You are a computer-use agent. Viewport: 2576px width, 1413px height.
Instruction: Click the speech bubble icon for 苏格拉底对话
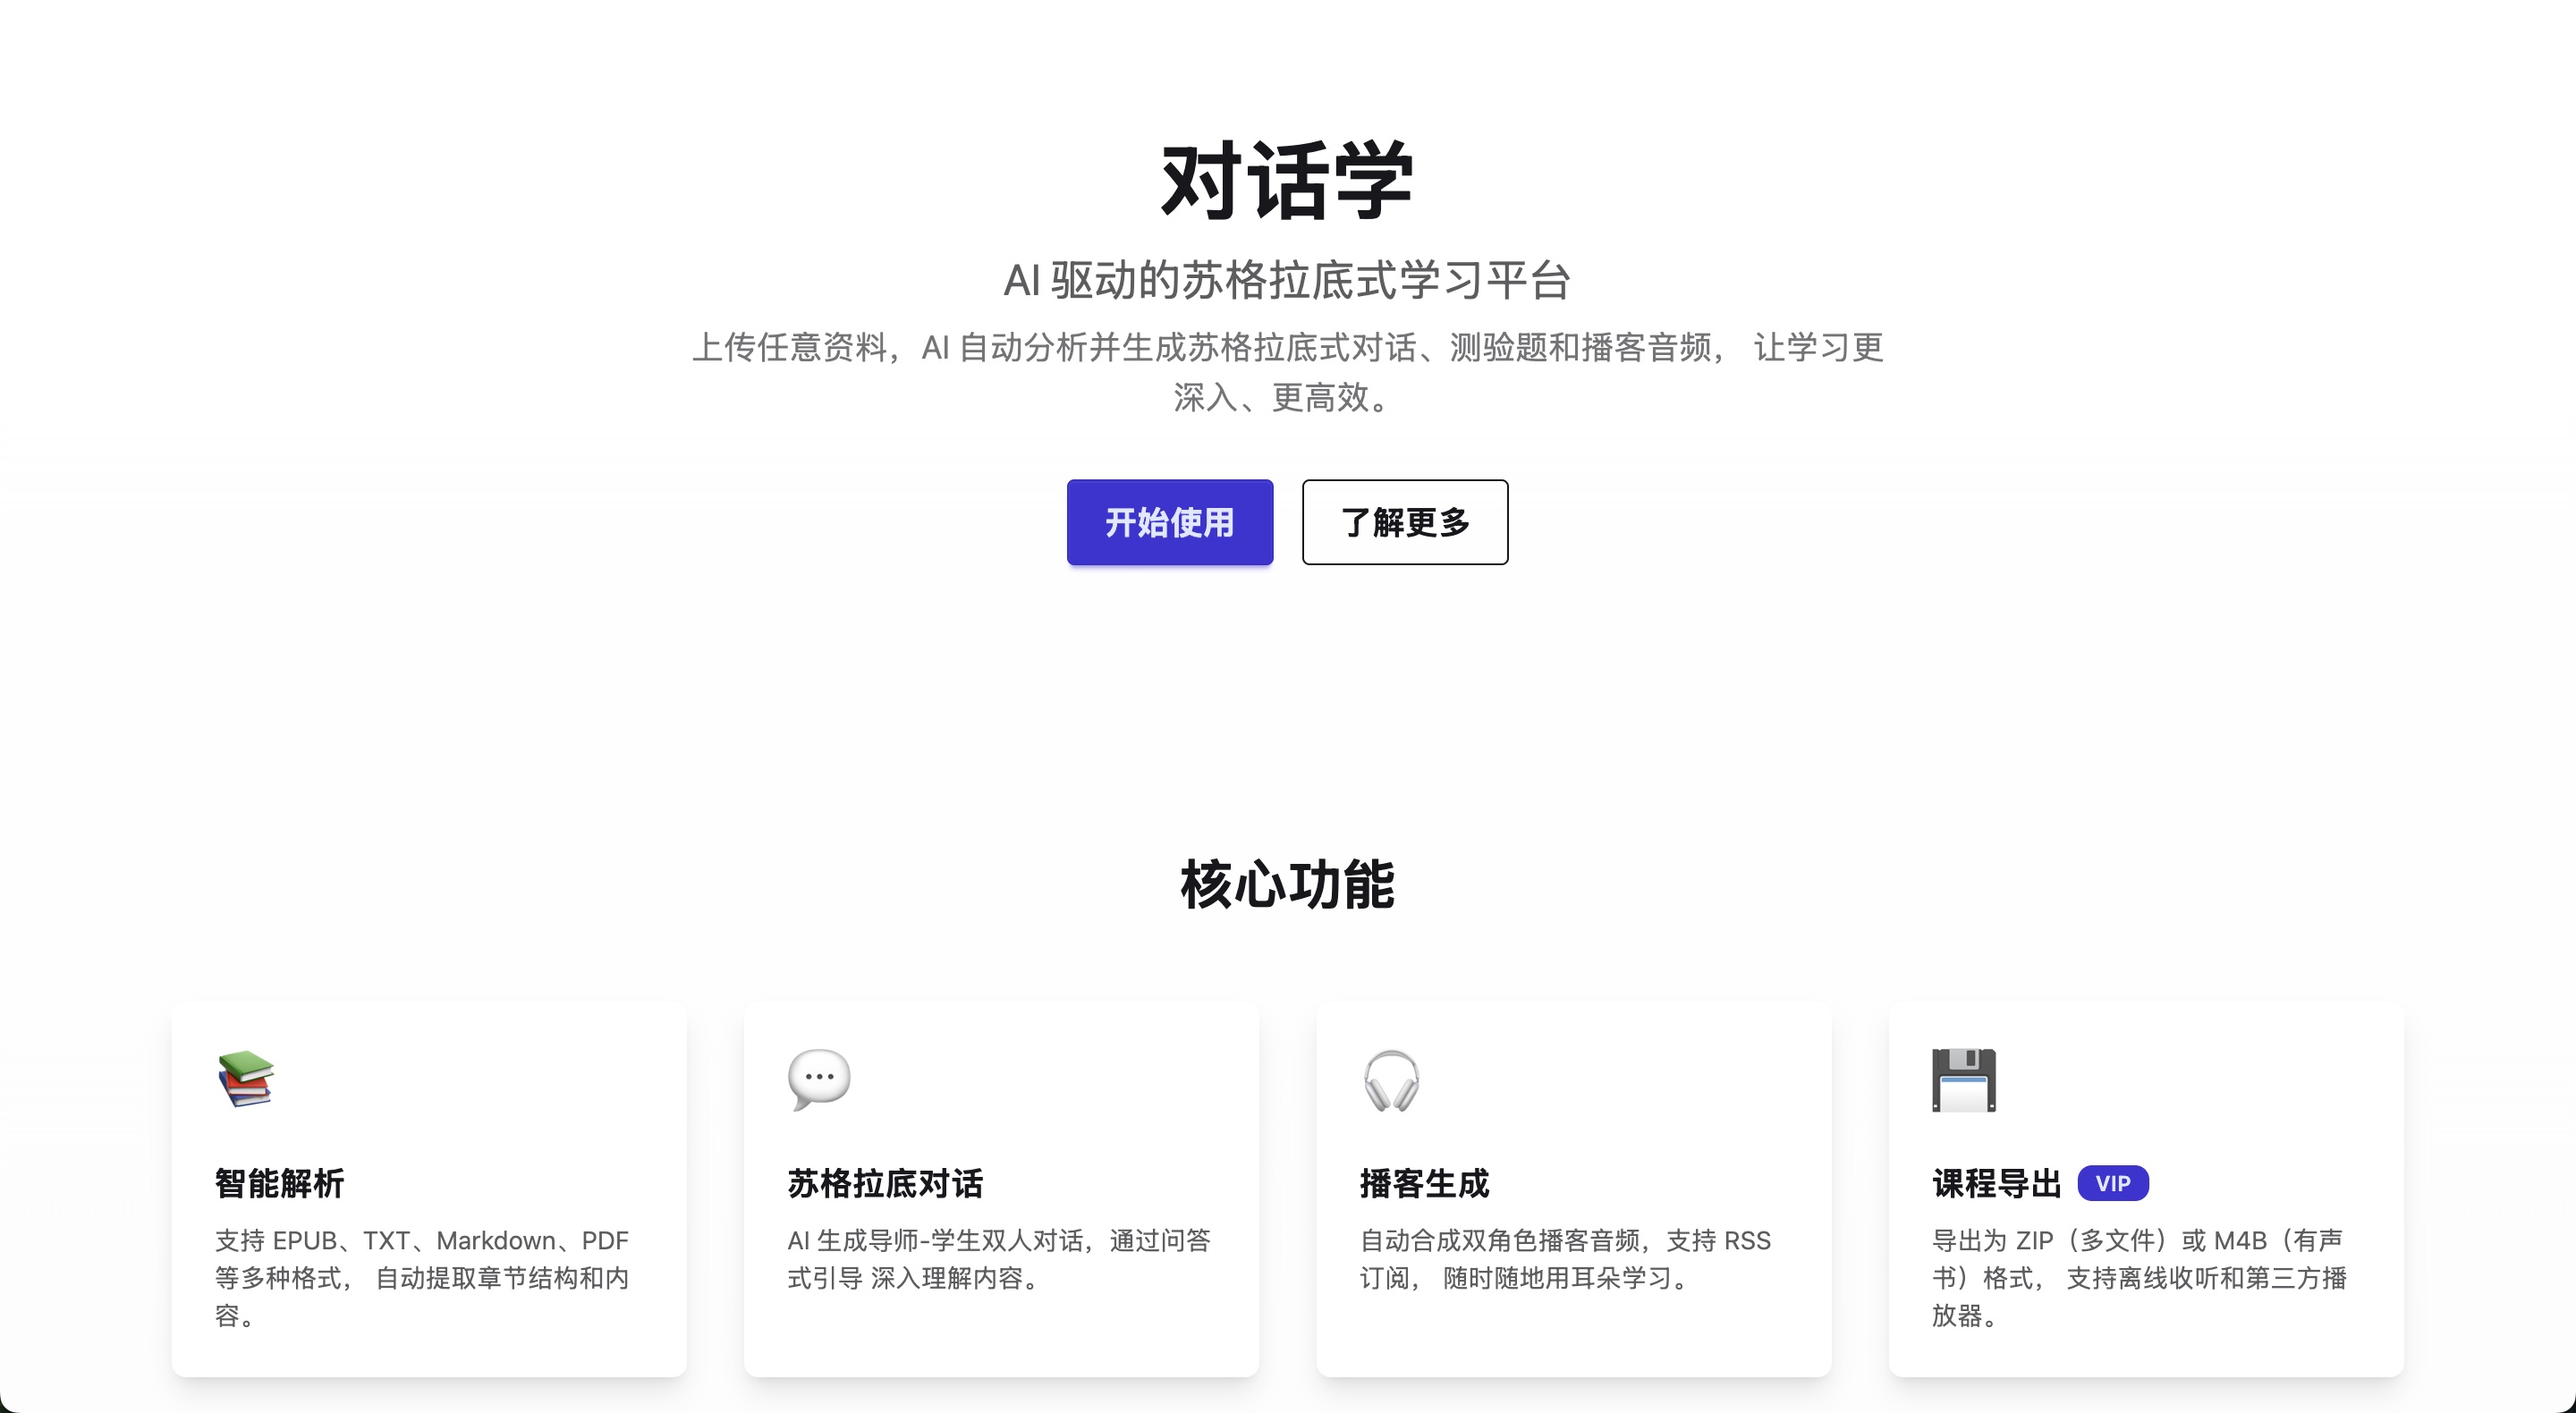(x=819, y=1079)
